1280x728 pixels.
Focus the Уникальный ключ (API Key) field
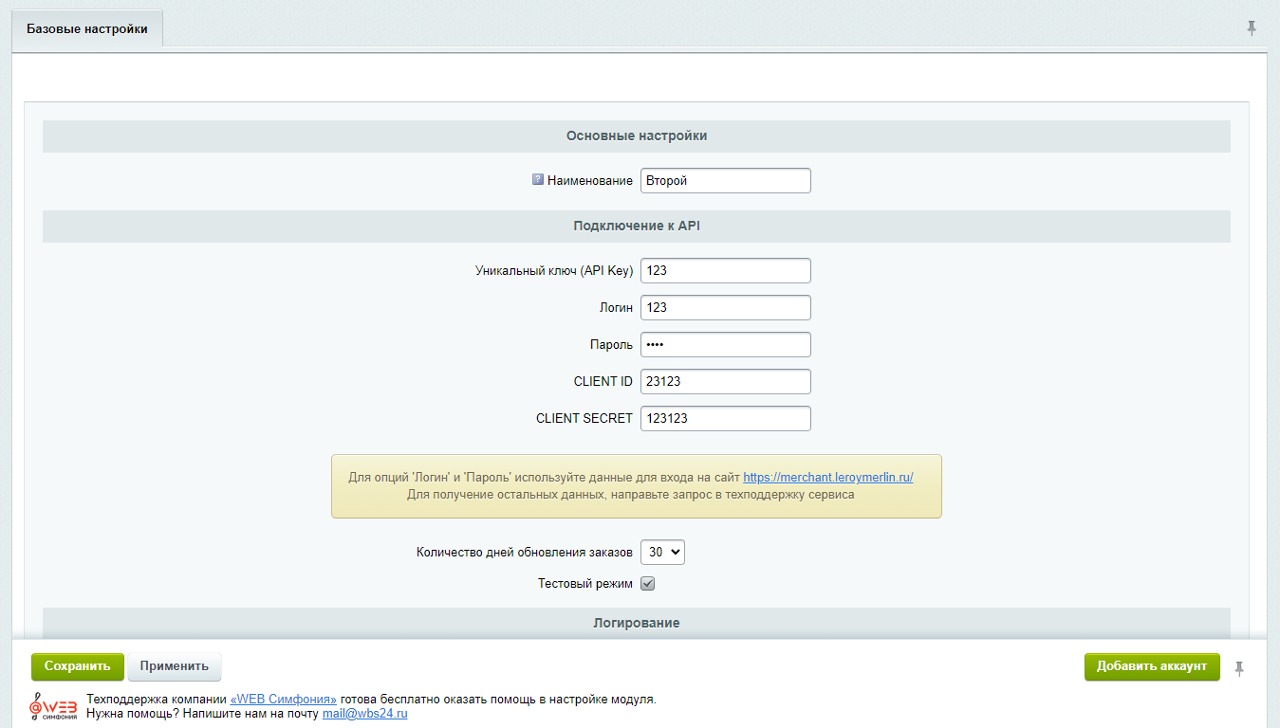(x=725, y=271)
